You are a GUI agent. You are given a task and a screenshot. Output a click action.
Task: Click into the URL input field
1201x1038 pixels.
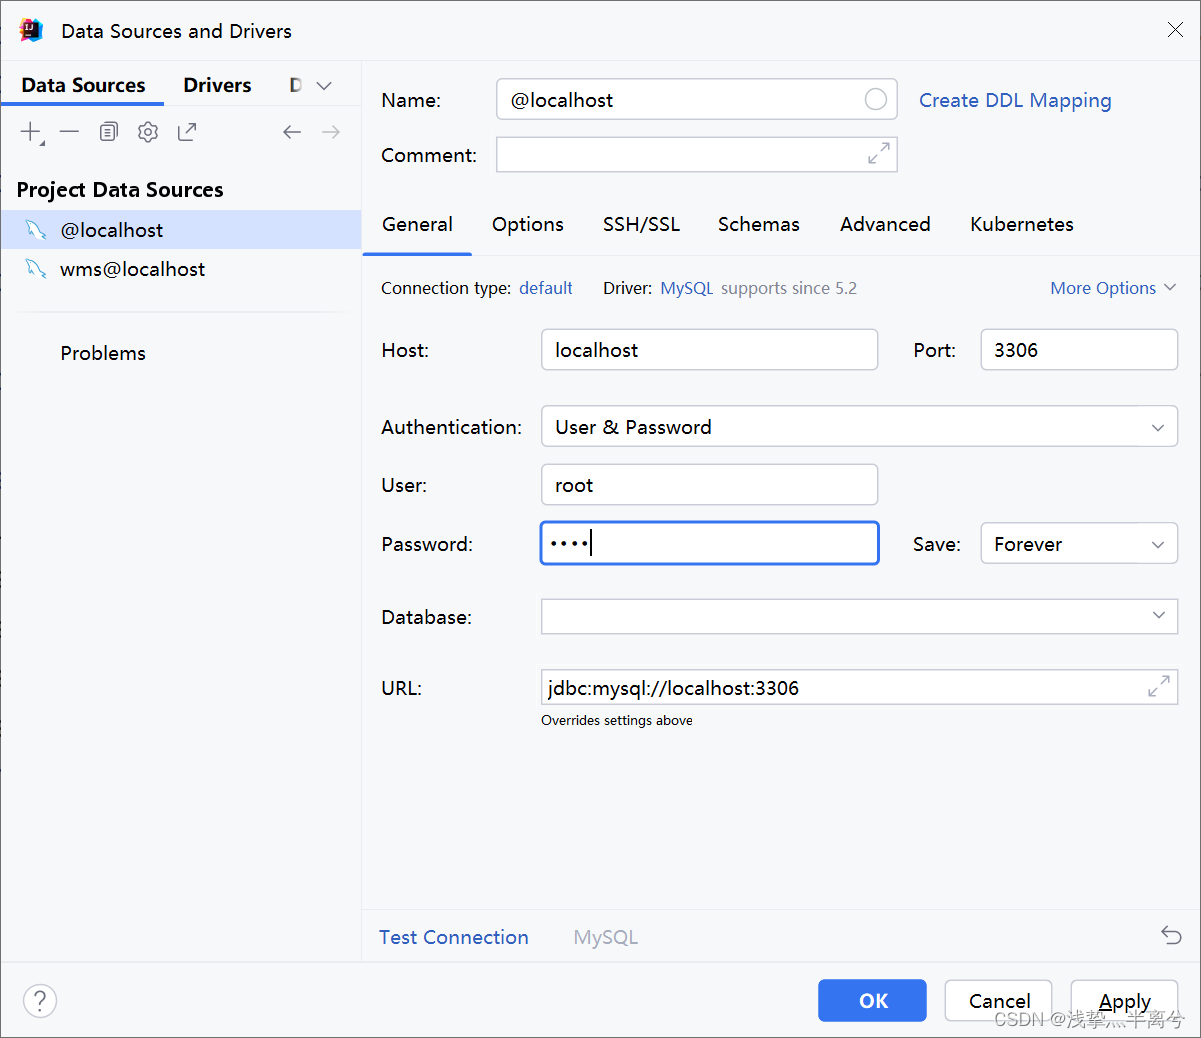pos(860,687)
